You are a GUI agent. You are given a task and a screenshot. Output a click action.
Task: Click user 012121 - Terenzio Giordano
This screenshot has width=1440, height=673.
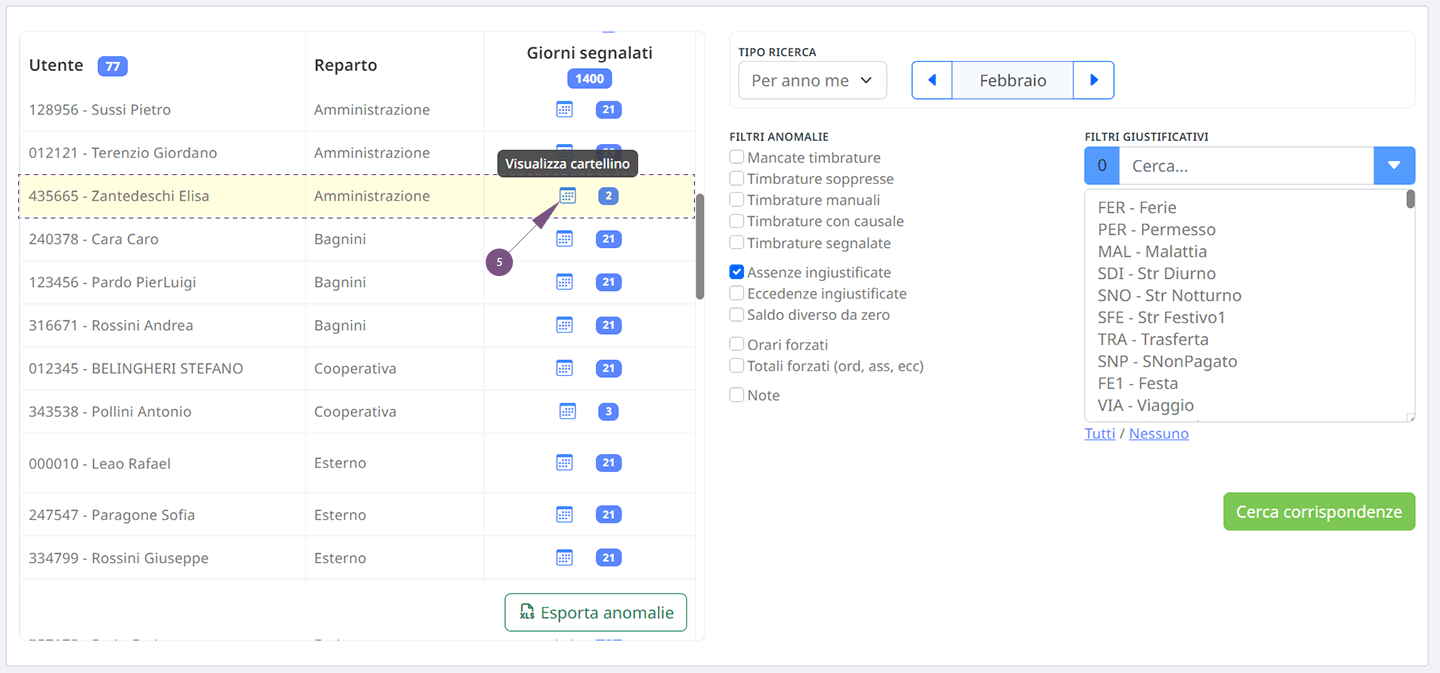pos(123,153)
